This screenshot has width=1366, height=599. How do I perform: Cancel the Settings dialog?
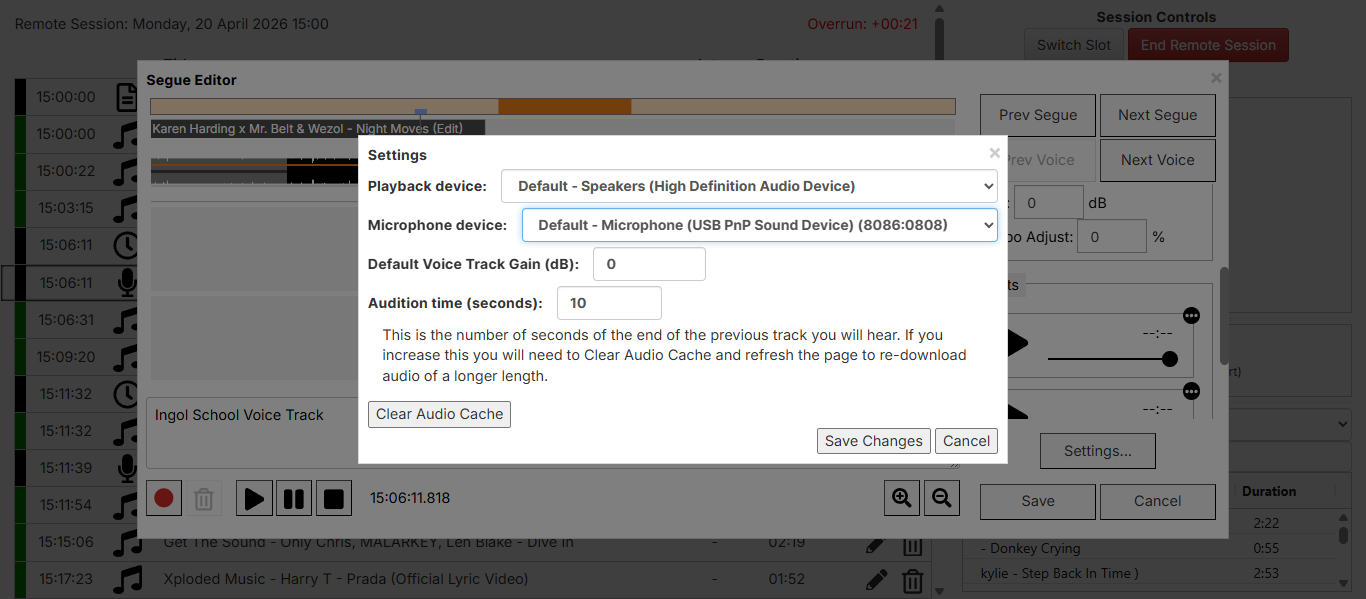point(966,441)
